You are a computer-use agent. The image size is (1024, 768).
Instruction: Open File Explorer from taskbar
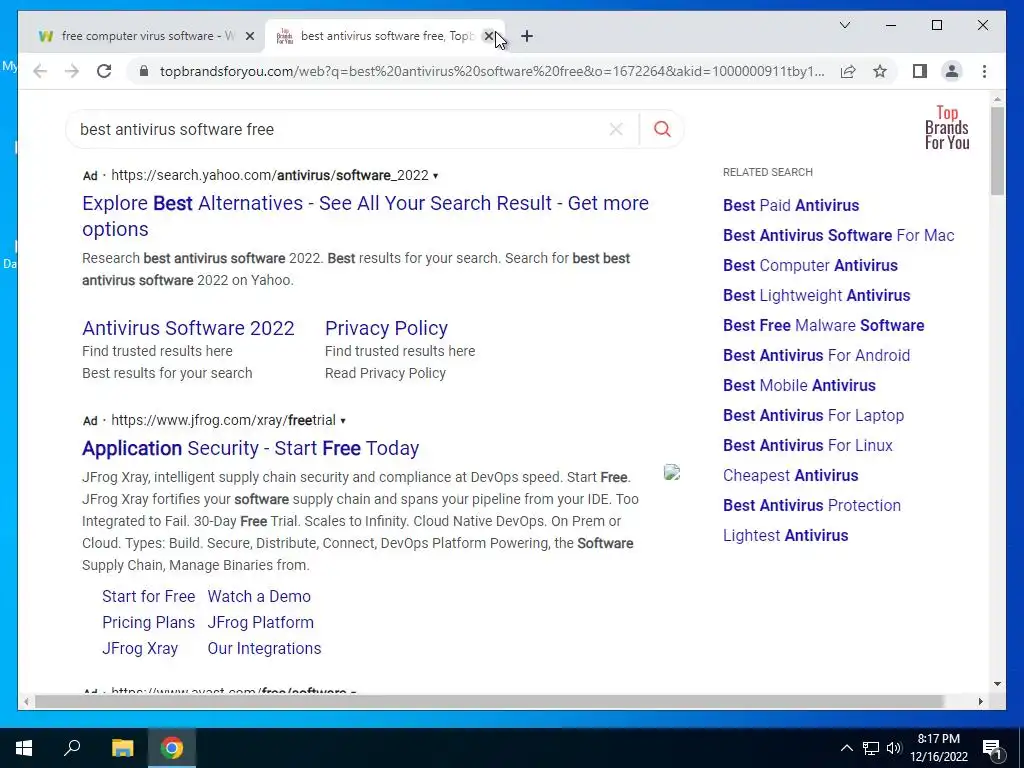pyautogui.click(x=122, y=748)
